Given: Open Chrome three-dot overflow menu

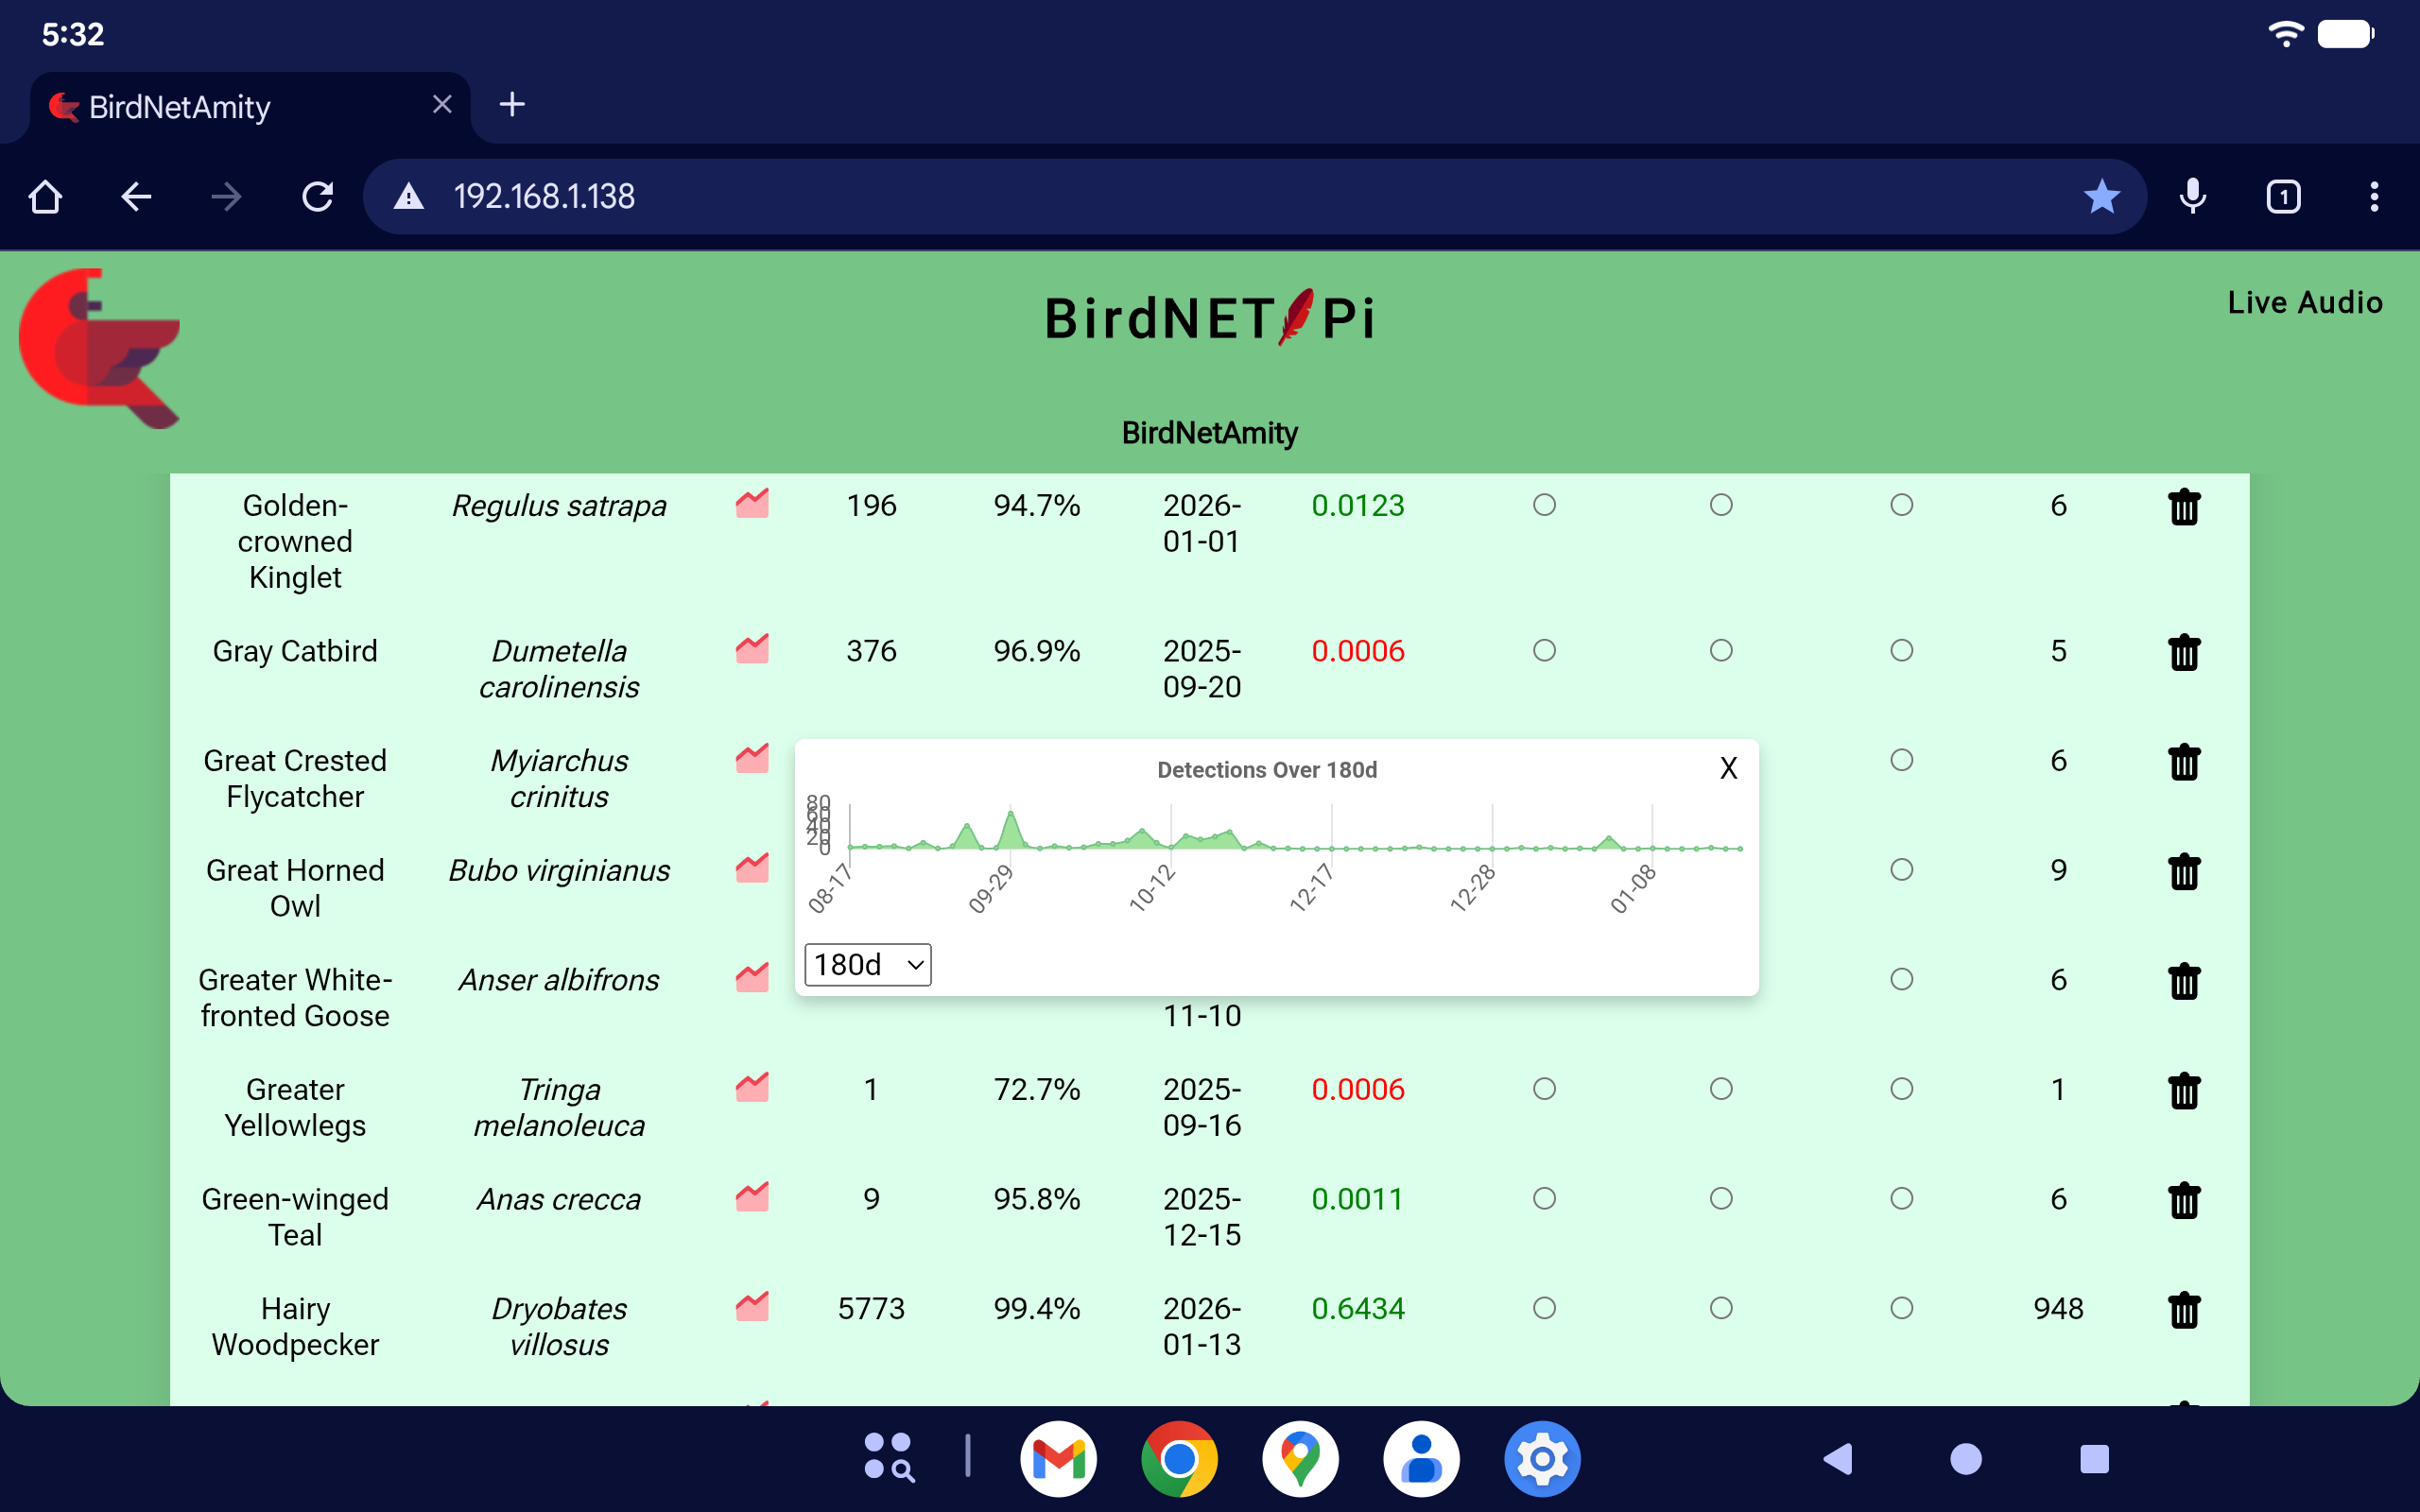Looking at the screenshot, I should coord(2374,196).
